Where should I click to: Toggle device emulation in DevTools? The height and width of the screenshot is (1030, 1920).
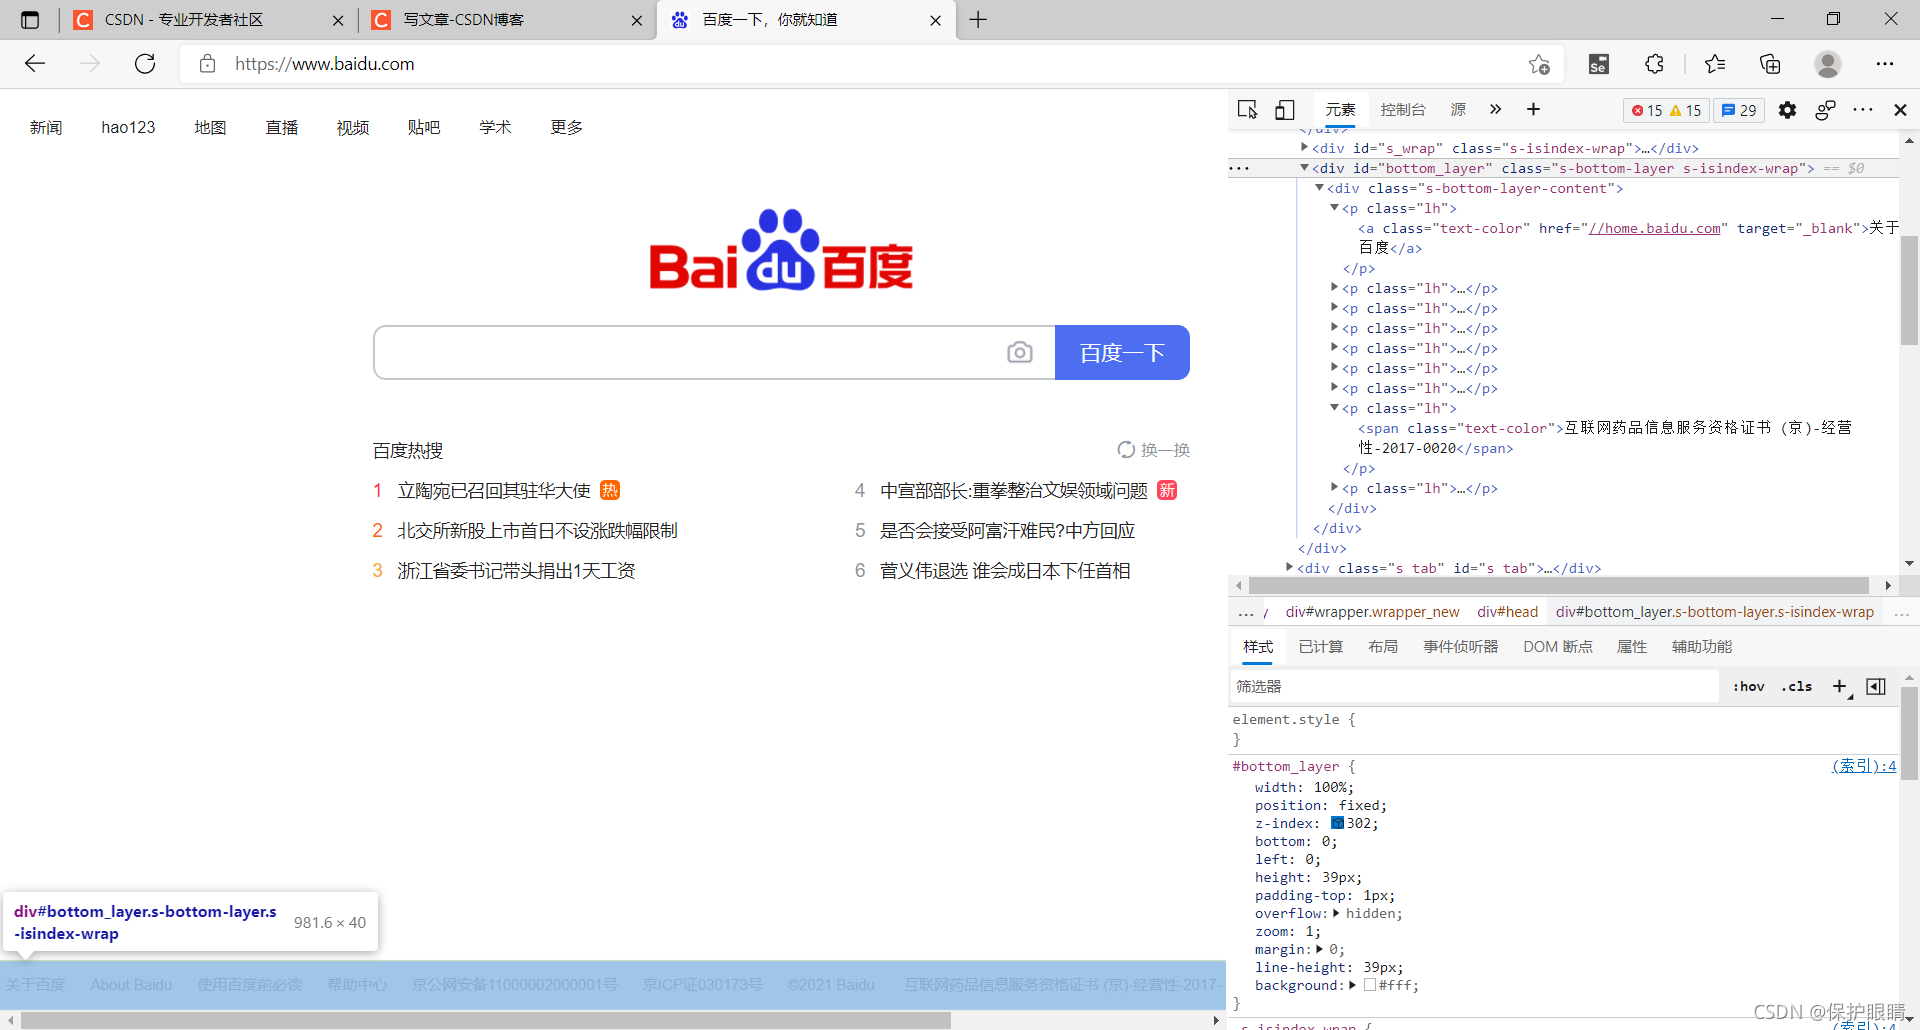(x=1285, y=110)
